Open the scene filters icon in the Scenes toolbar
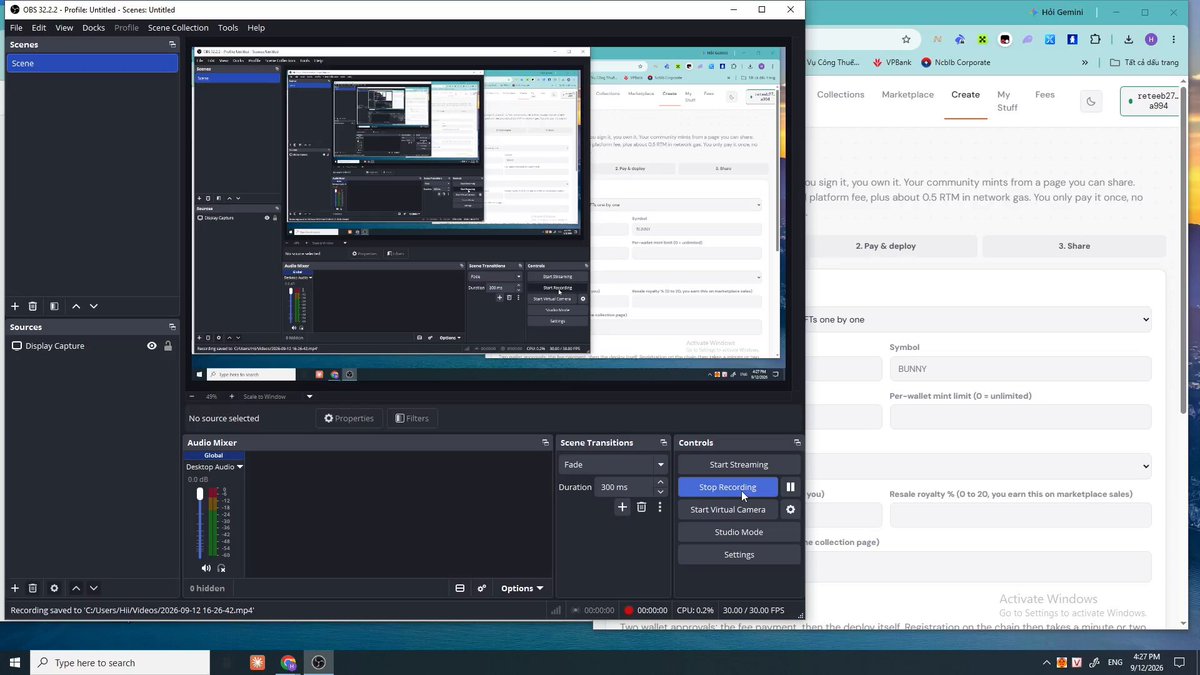Screen dimensions: 1200x675 pos(54,306)
